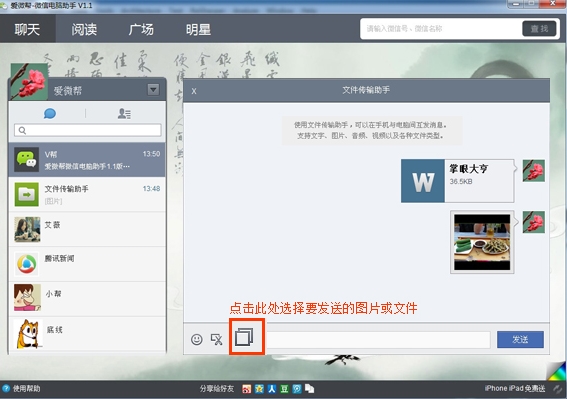Share via Douban icon in footer

[x=285, y=389]
